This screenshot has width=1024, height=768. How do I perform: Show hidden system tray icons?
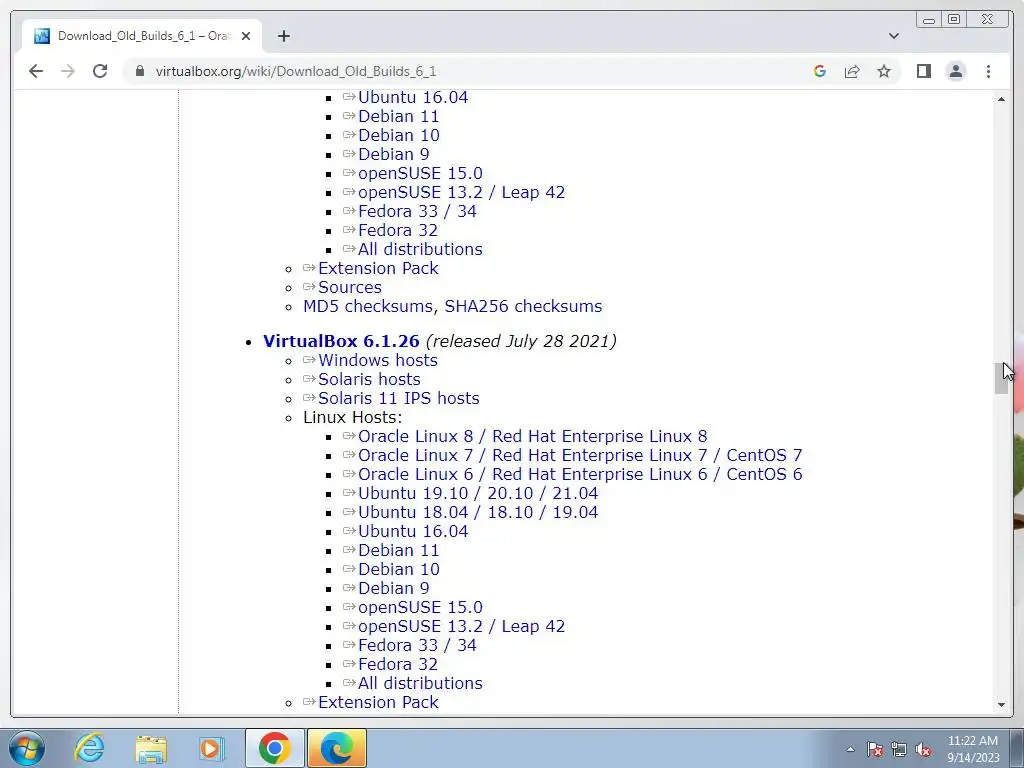pos(850,749)
